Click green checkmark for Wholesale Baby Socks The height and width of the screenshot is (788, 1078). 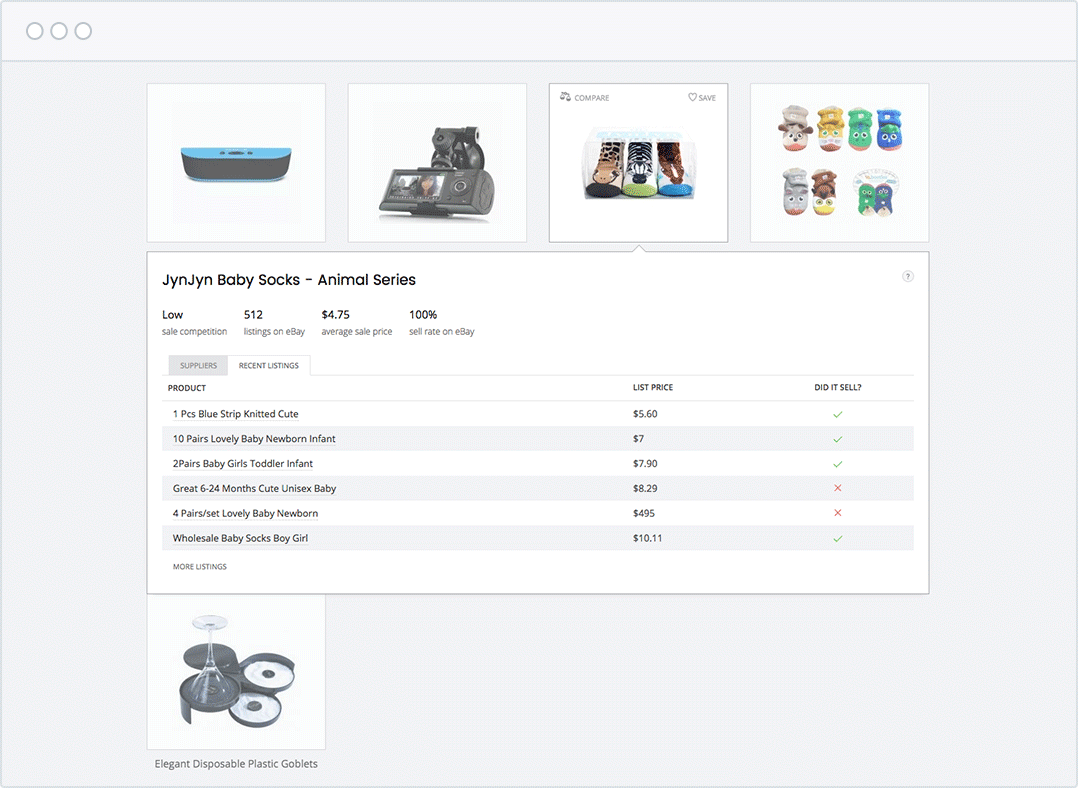[838, 539]
